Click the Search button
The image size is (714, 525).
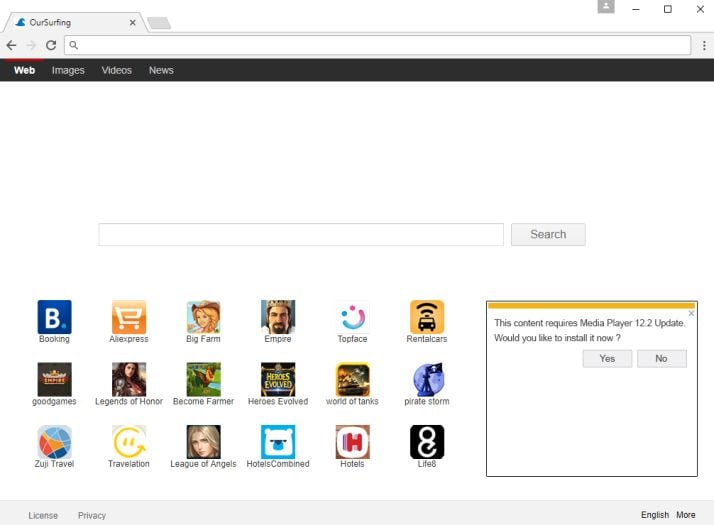click(548, 234)
